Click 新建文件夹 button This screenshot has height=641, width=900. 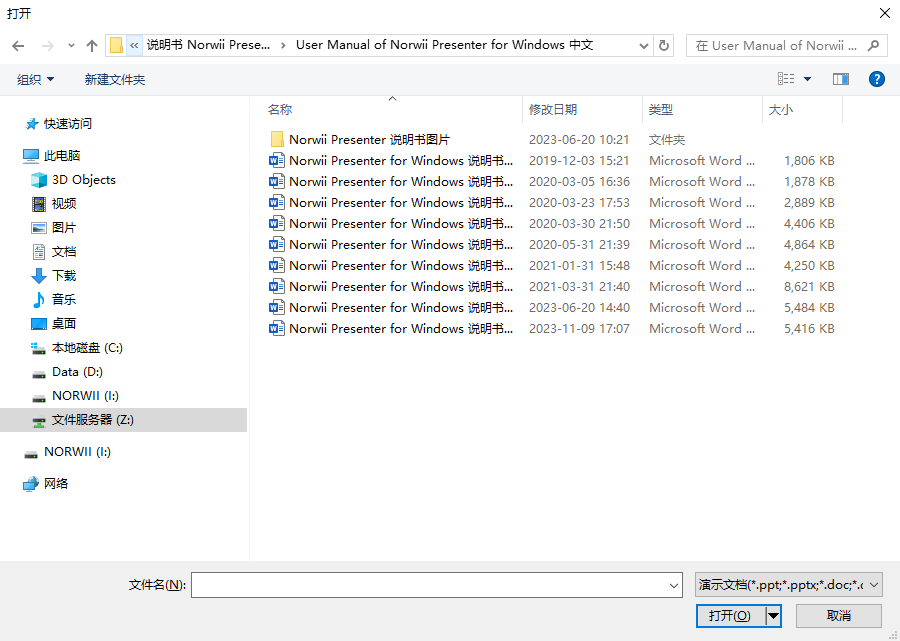coord(115,79)
